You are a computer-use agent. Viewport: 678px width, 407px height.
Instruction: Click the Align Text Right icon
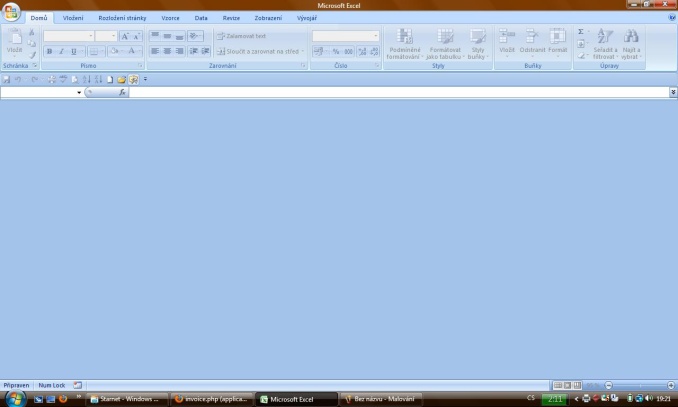179,51
